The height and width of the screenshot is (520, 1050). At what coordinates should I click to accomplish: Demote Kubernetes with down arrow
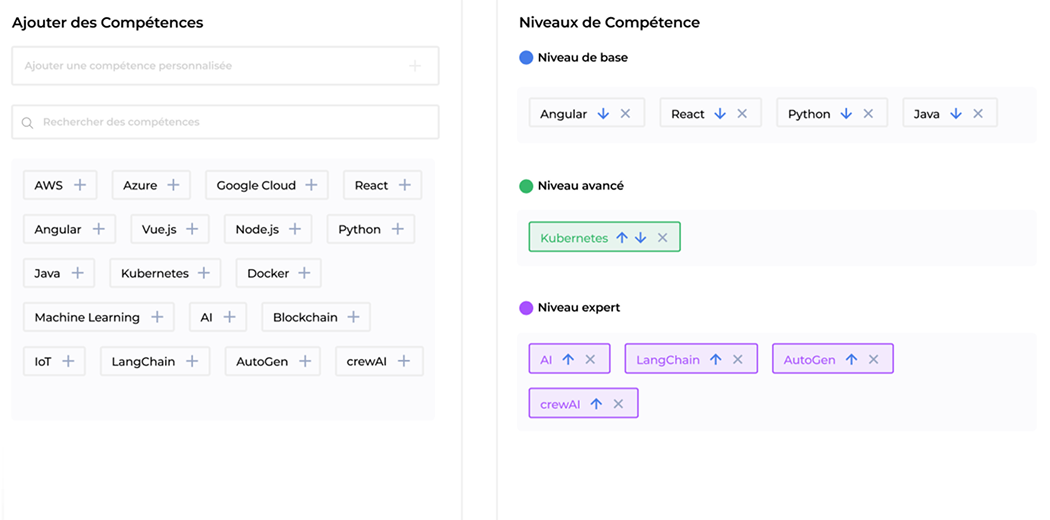click(641, 238)
